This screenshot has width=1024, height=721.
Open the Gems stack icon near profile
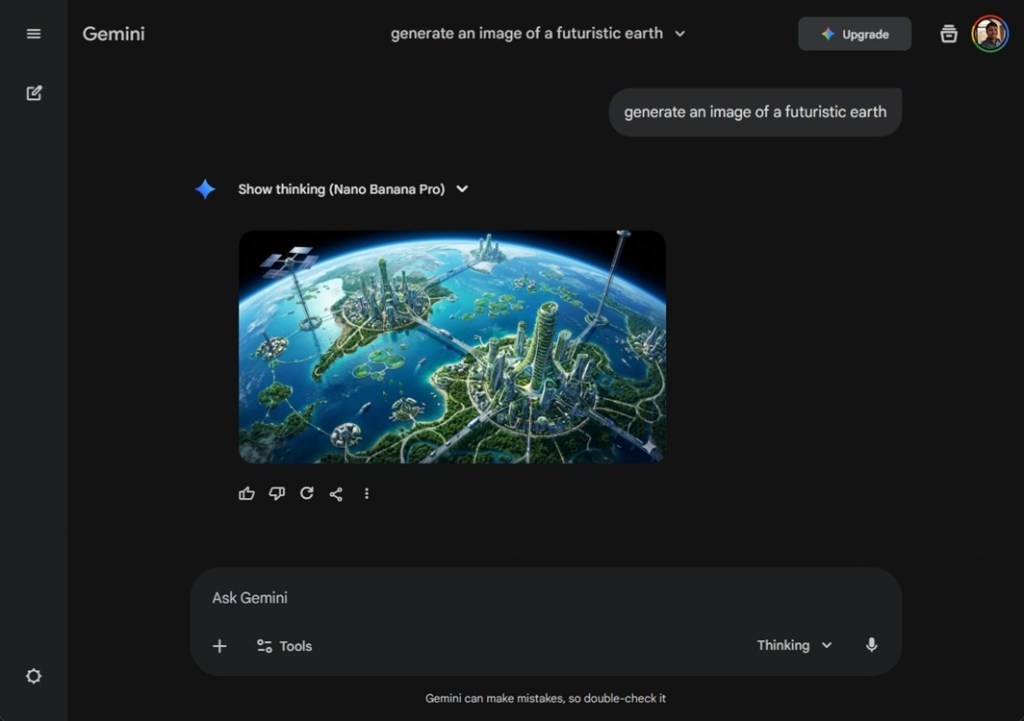click(948, 34)
